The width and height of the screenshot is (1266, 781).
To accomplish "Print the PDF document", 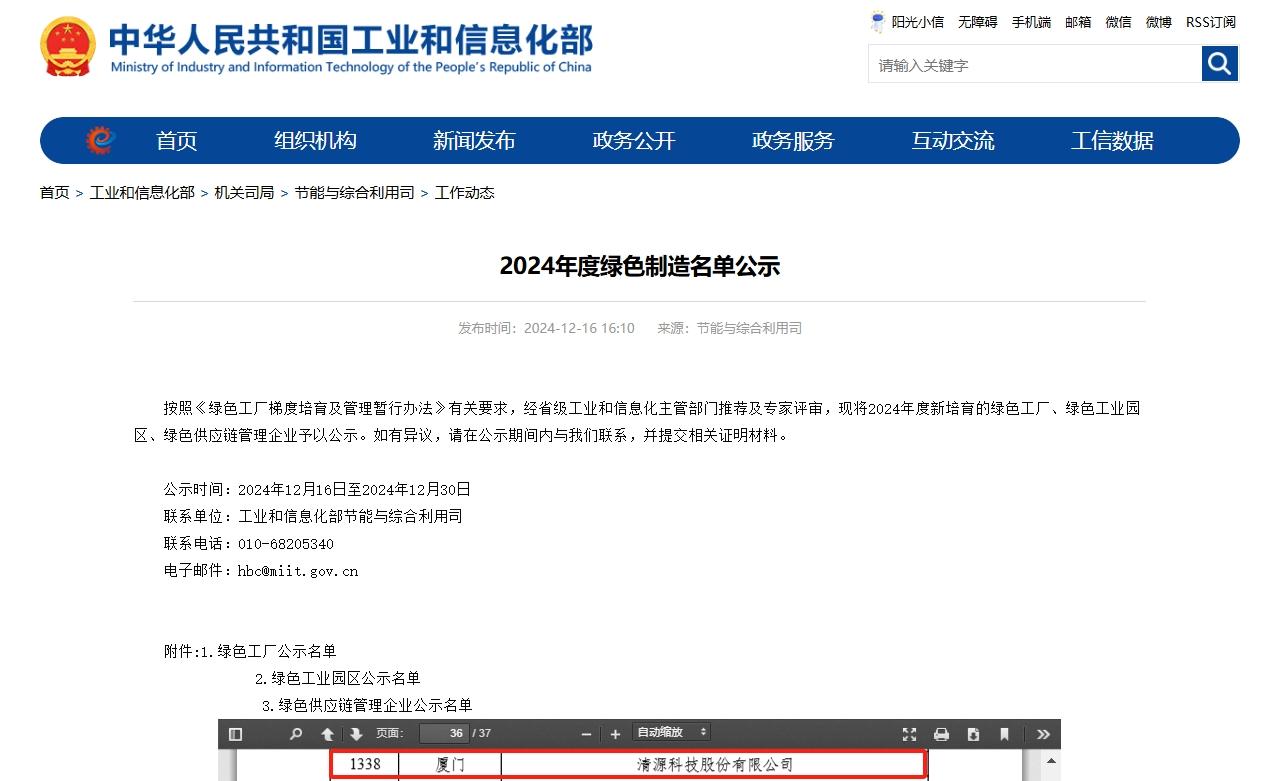I will (941, 734).
